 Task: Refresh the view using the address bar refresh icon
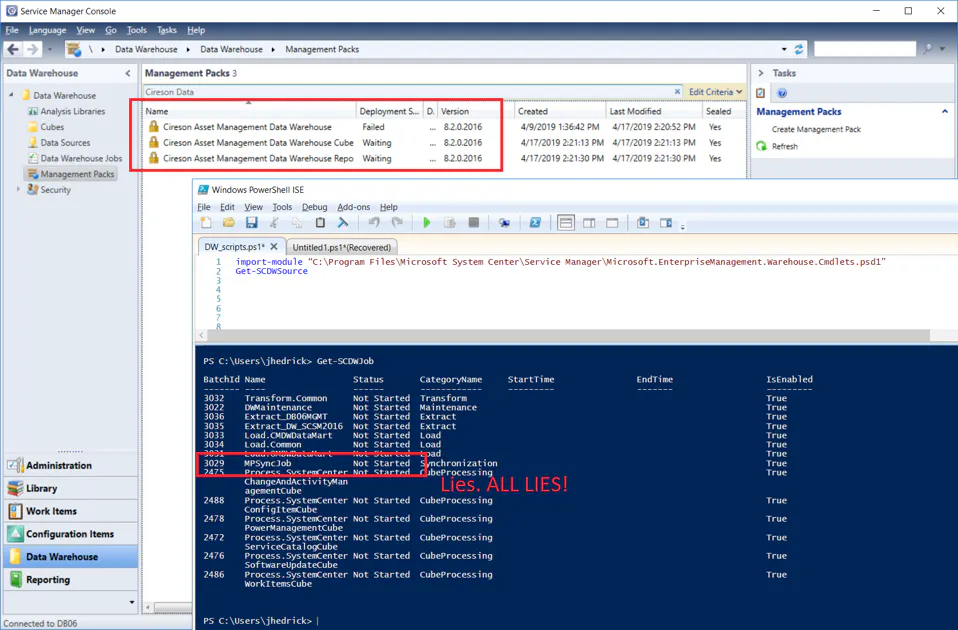[799, 49]
